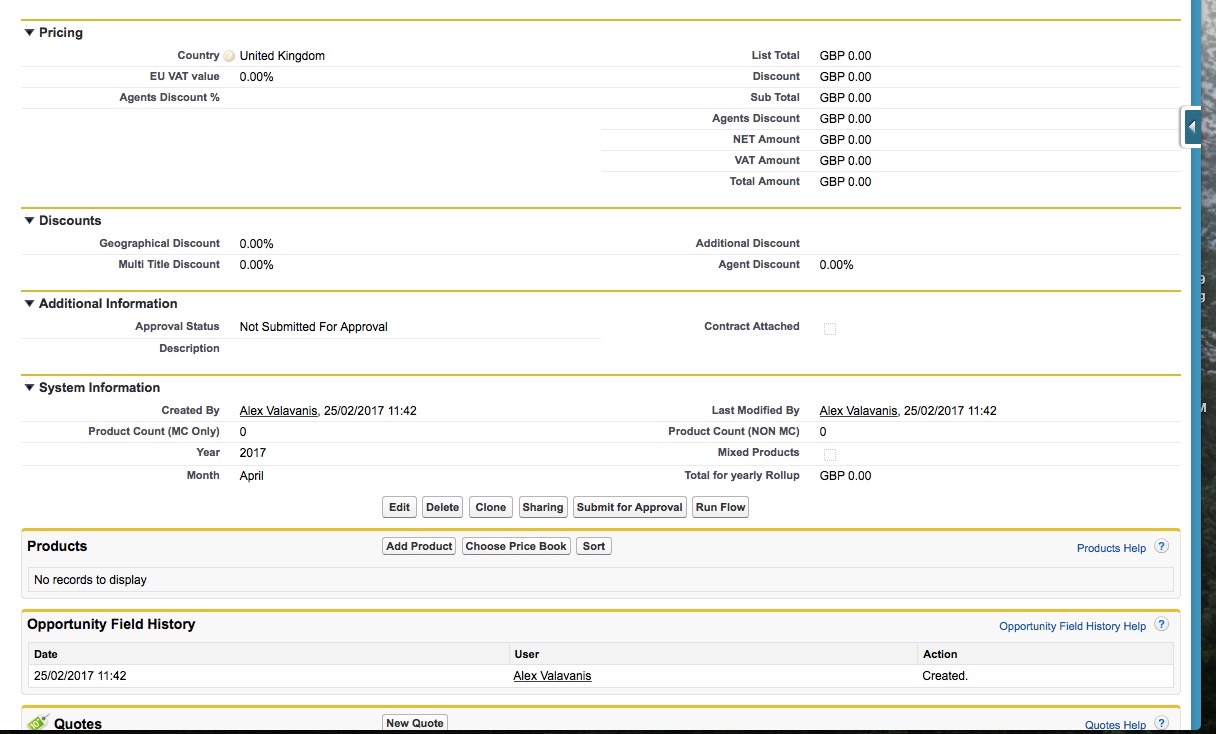
Task: Collapse the System Information section
Action: click(30, 388)
